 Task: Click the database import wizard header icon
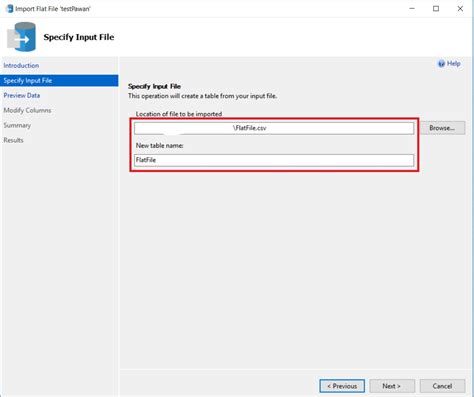(x=21, y=37)
